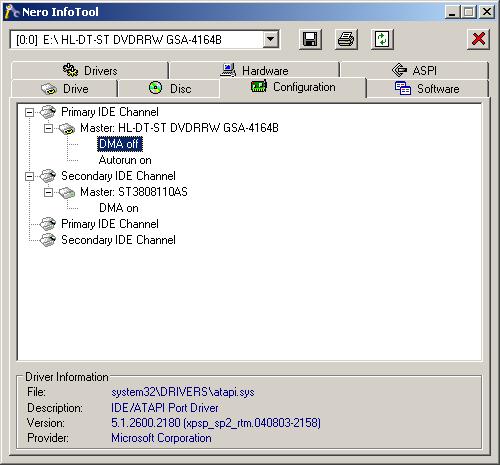Viewport: 500px width, 465px height.
Task: Click the ST3808110AS drive icon
Action: [x=67, y=192]
